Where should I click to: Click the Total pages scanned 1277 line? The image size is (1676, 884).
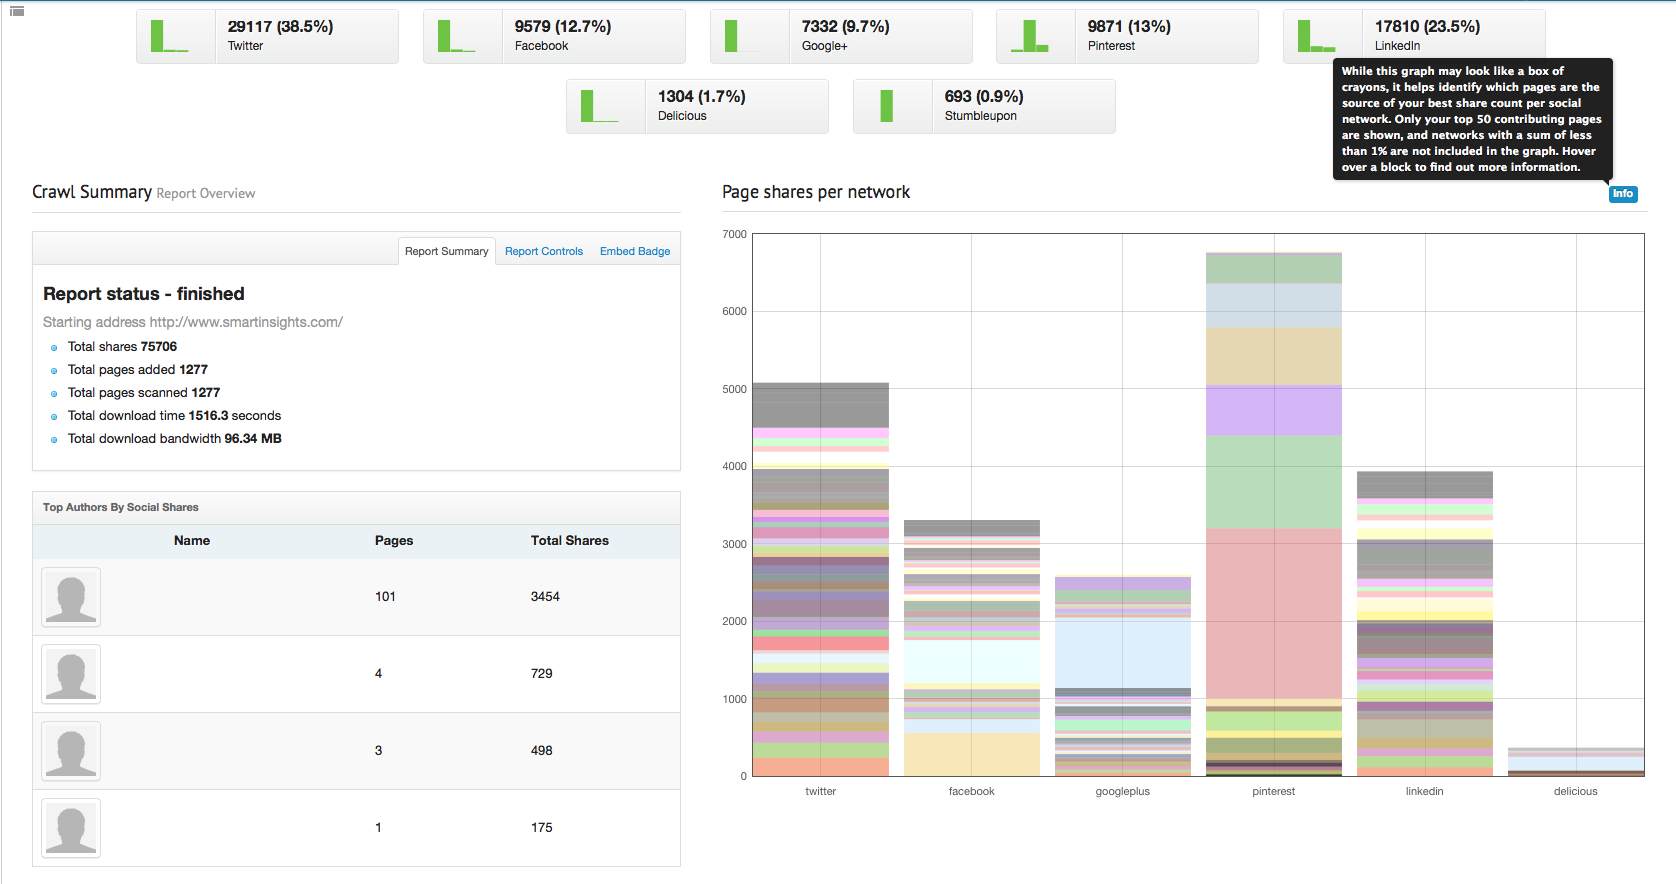click(144, 393)
